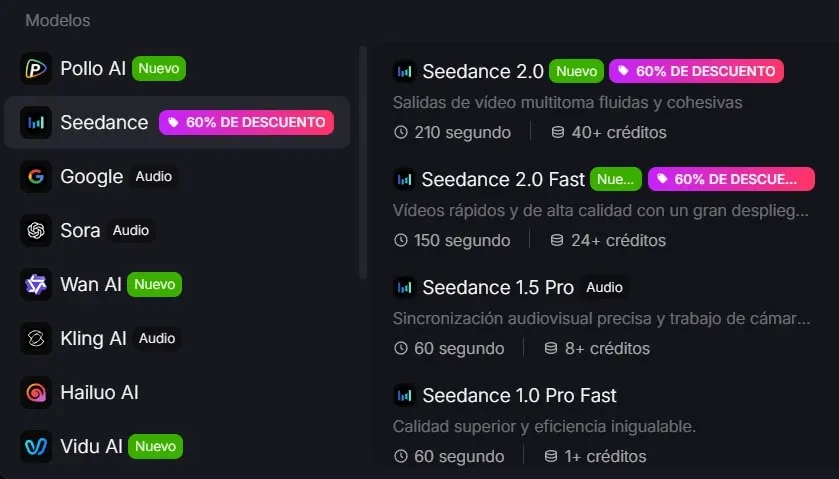Click the 60% DE DESCUENTO badge beside Seedance
The width and height of the screenshot is (839, 479).
tap(246, 123)
